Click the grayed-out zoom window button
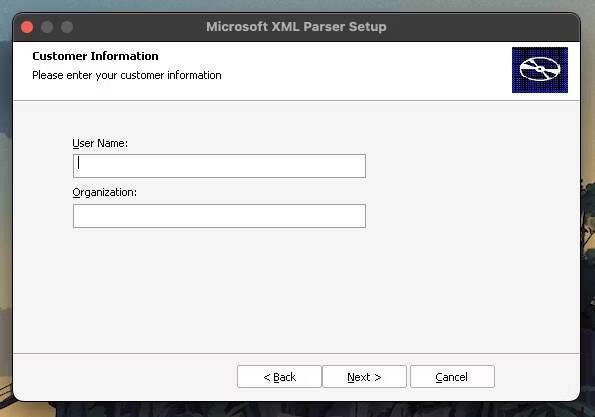 pos(67,27)
